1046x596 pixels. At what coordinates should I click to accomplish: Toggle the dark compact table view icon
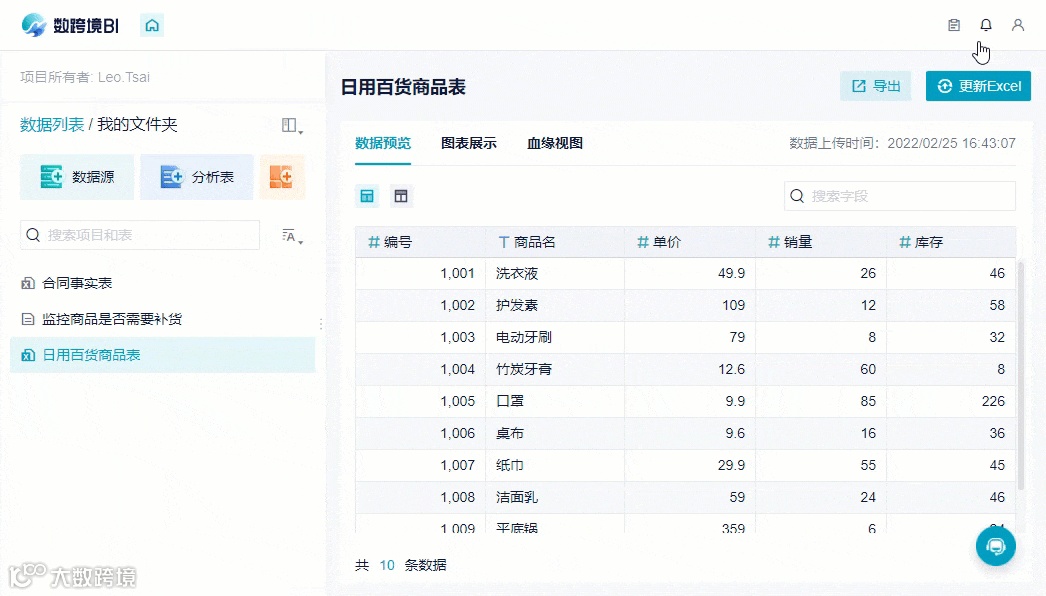click(401, 196)
